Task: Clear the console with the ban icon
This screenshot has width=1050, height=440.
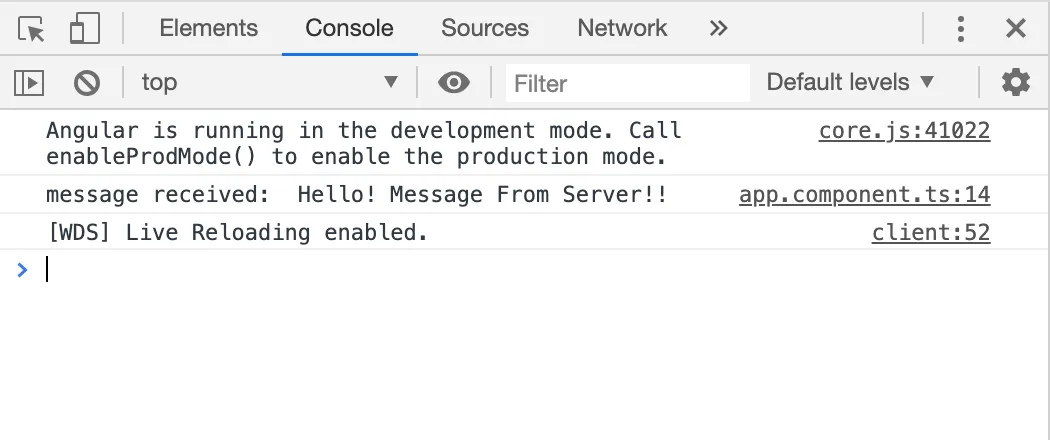Action: (87, 83)
